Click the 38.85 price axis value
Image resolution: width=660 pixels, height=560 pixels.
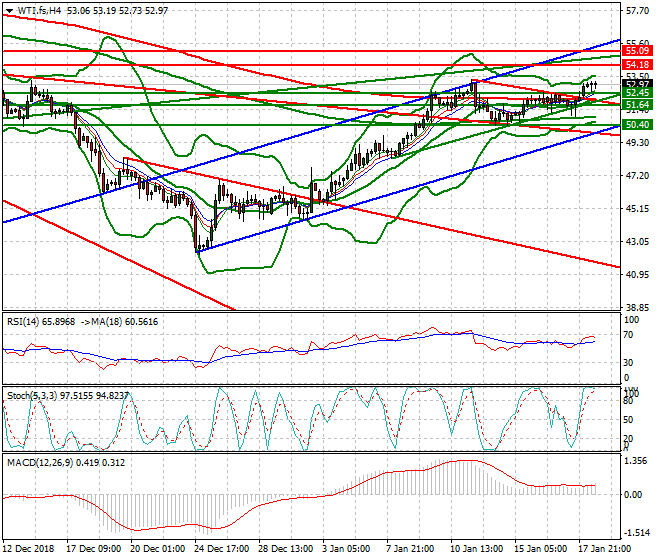pyautogui.click(x=637, y=308)
